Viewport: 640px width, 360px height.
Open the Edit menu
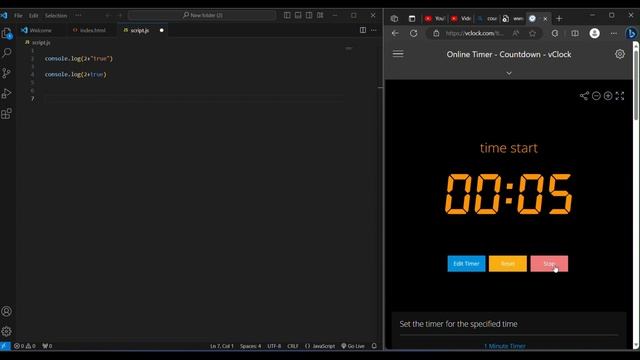[x=33, y=16]
